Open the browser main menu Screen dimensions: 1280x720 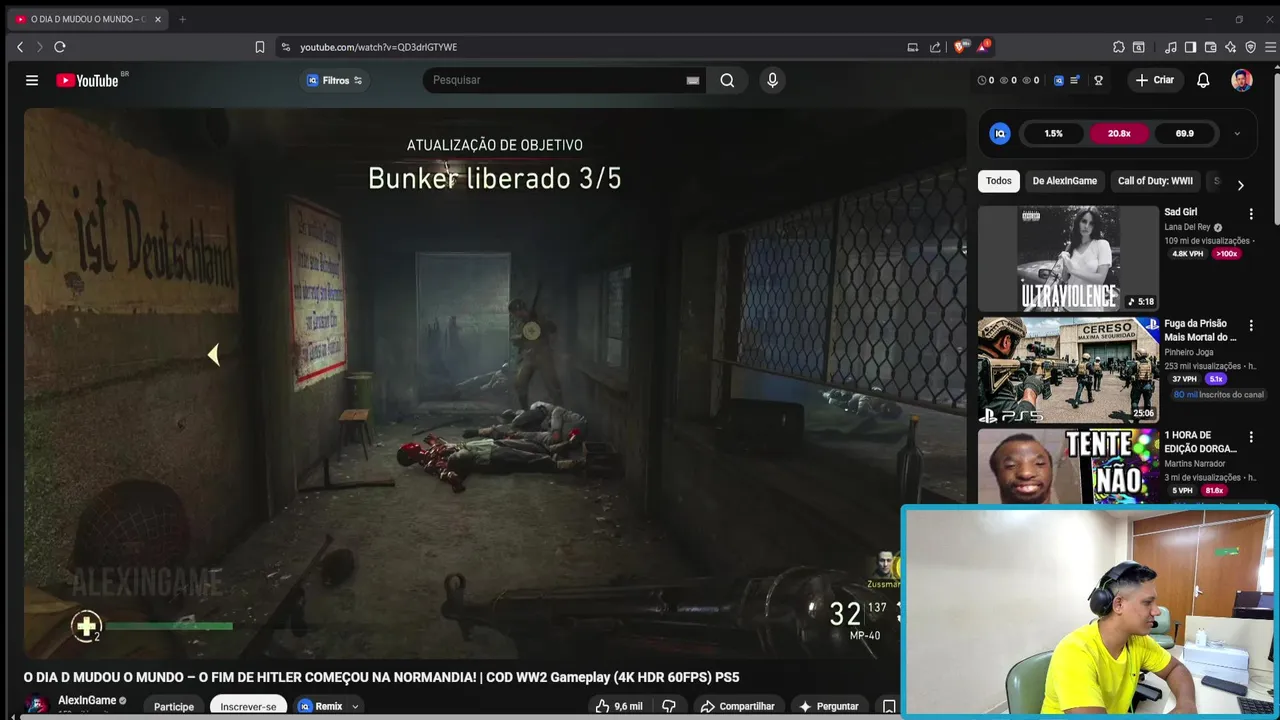coord(1271,47)
